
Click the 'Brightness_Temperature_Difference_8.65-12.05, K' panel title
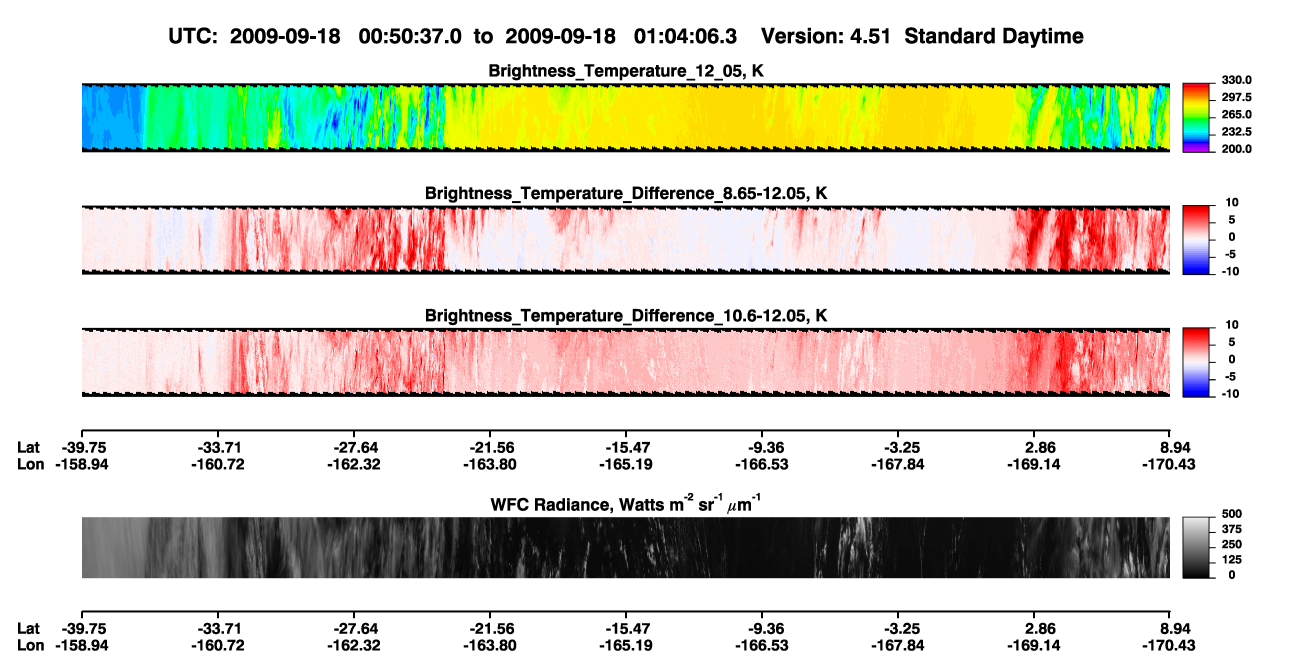626,193
